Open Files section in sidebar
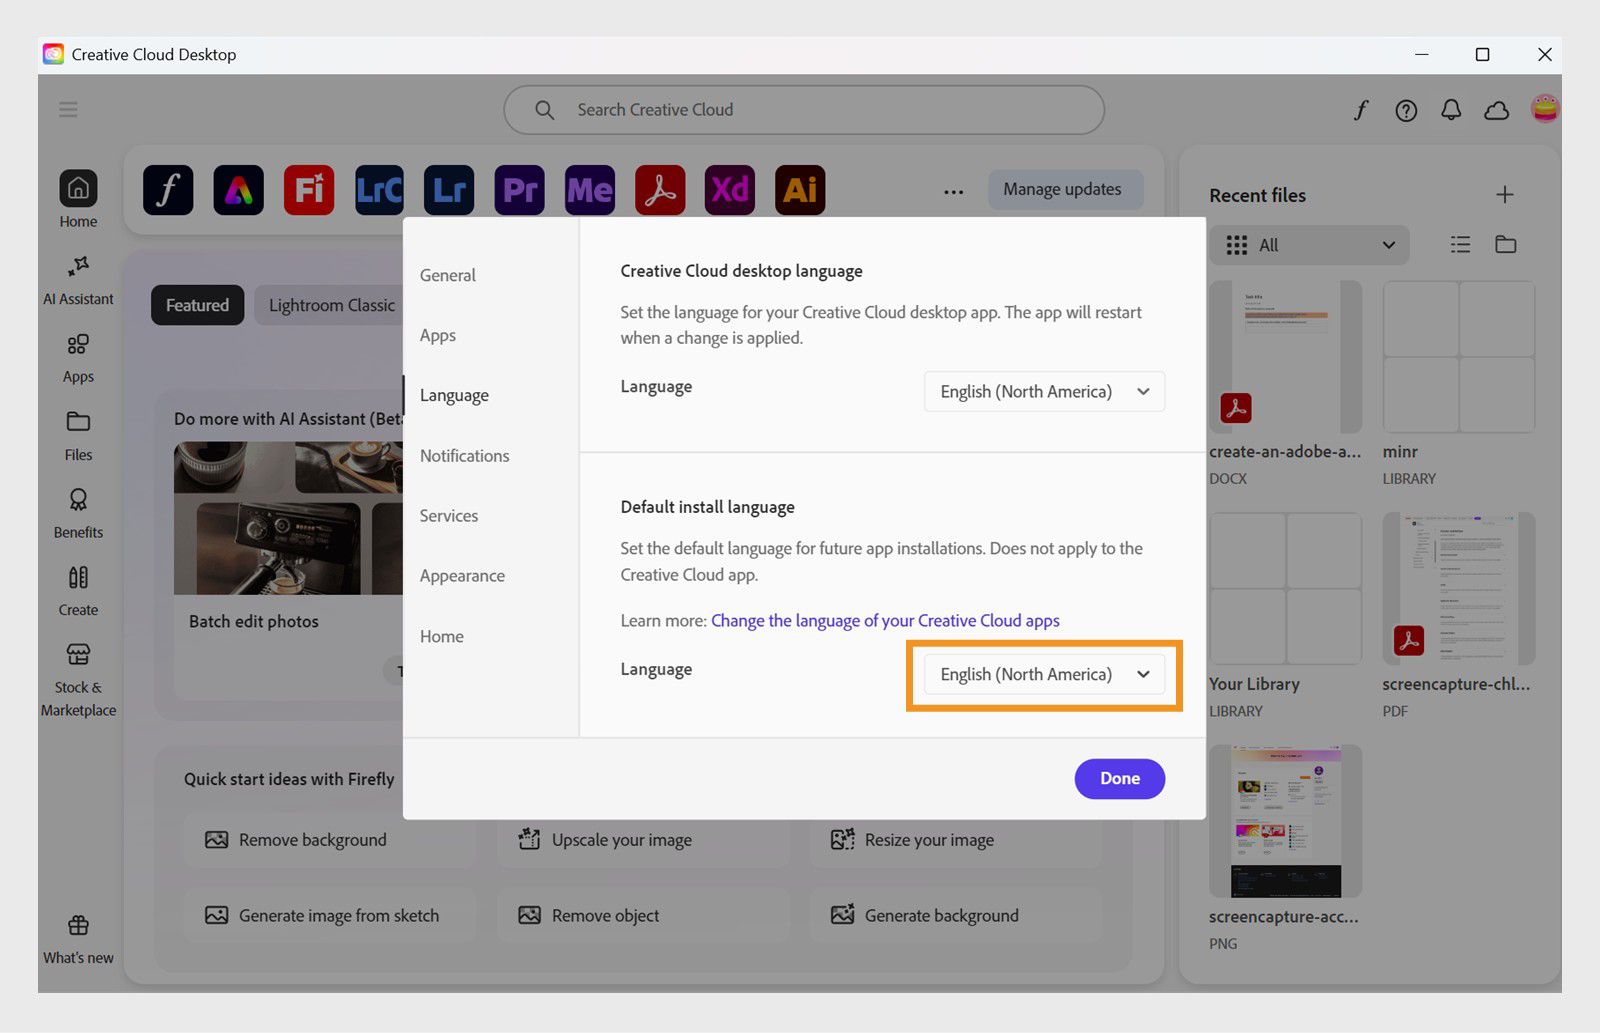The width and height of the screenshot is (1600, 1033). [x=78, y=436]
